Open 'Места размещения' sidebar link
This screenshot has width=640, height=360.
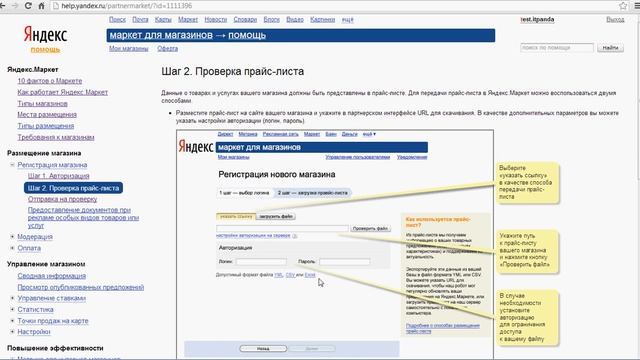tap(47, 115)
